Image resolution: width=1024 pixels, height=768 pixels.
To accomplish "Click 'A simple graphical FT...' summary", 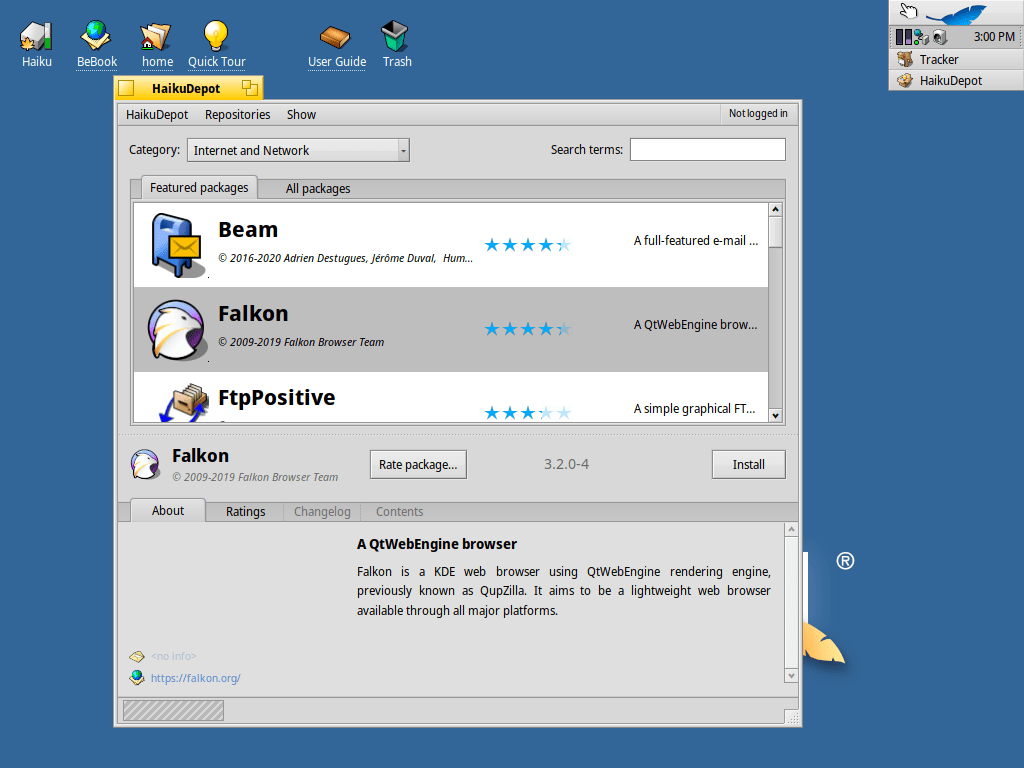I will pos(694,409).
